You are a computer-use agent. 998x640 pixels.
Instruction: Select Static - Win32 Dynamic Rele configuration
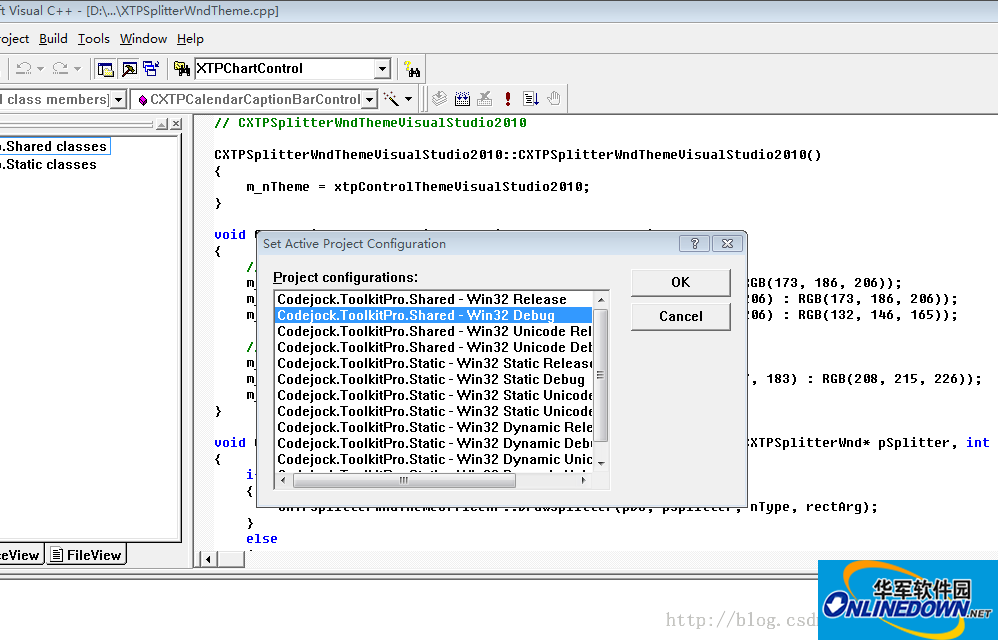point(433,428)
